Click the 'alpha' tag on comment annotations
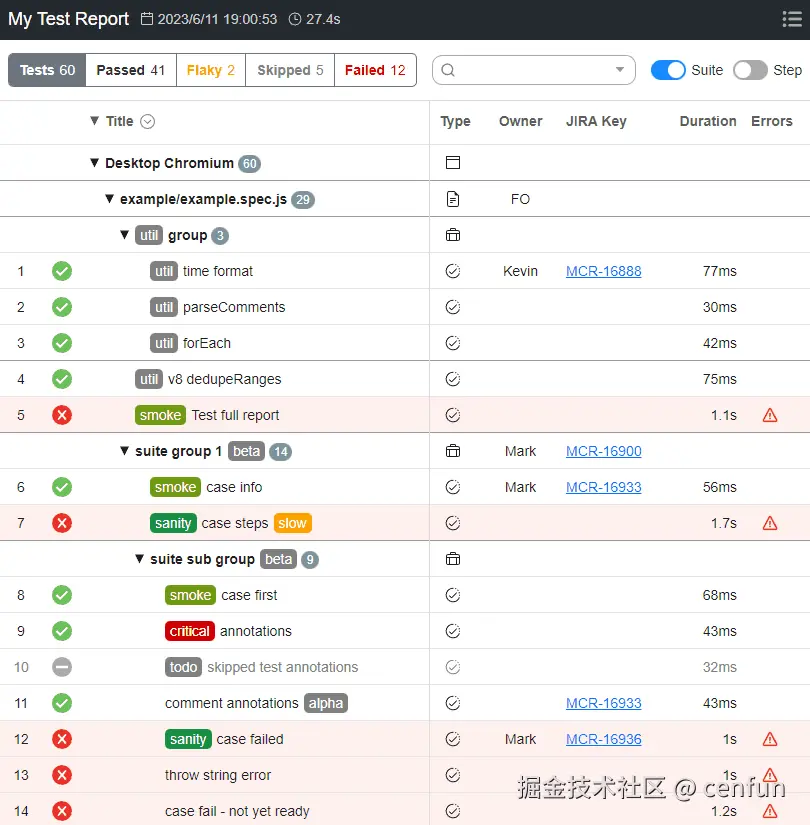The height and width of the screenshot is (825, 810). point(326,703)
